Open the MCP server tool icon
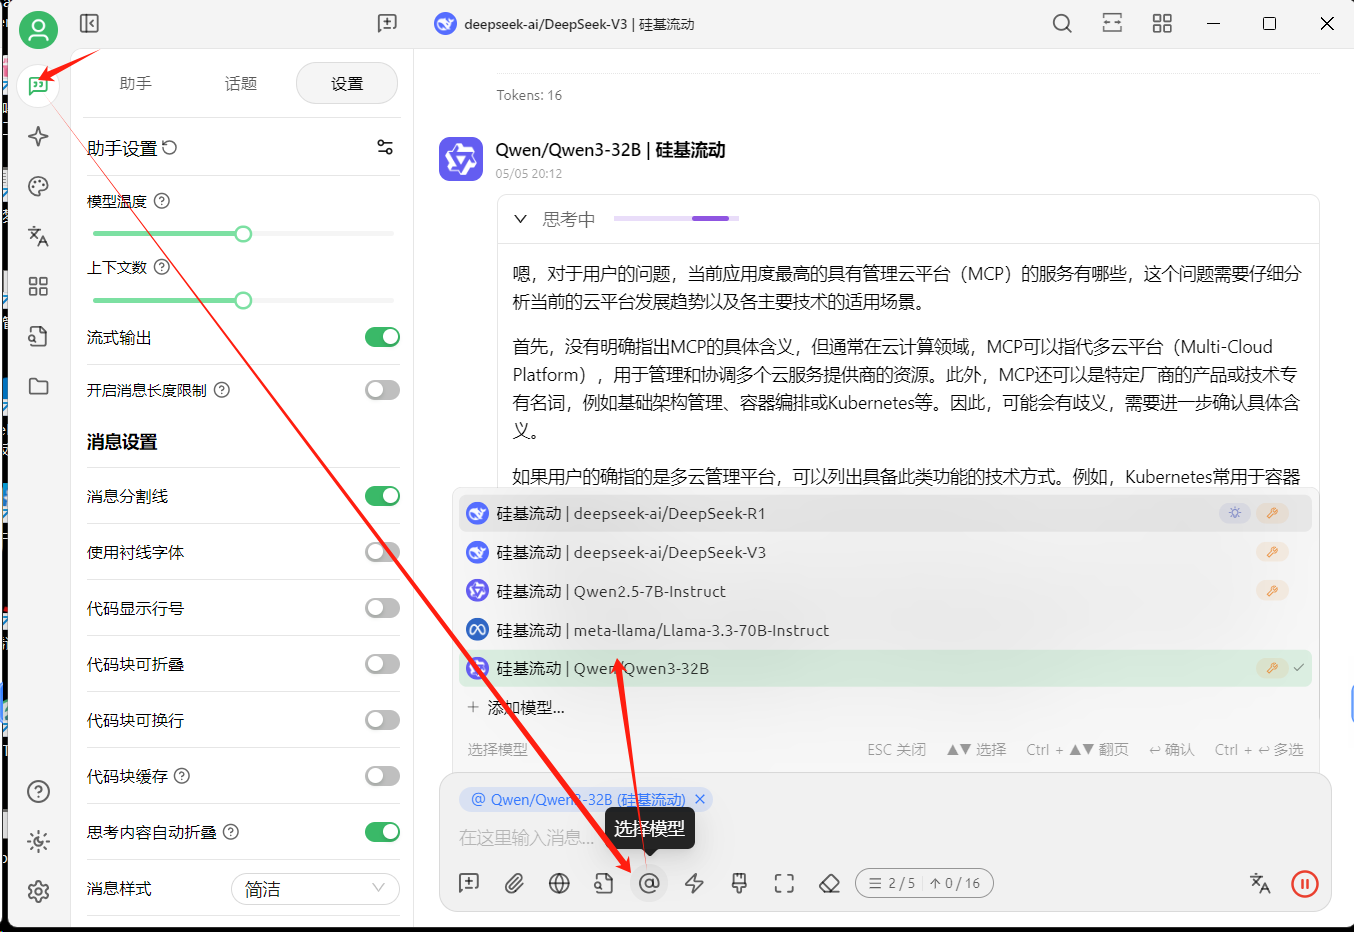 [739, 883]
